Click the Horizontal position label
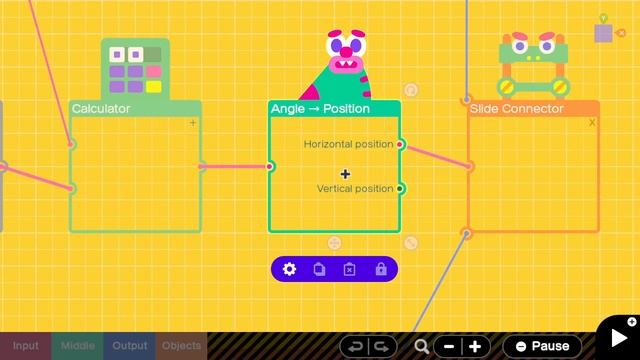The height and width of the screenshot is (360, 640). click(x=348, y=144)
